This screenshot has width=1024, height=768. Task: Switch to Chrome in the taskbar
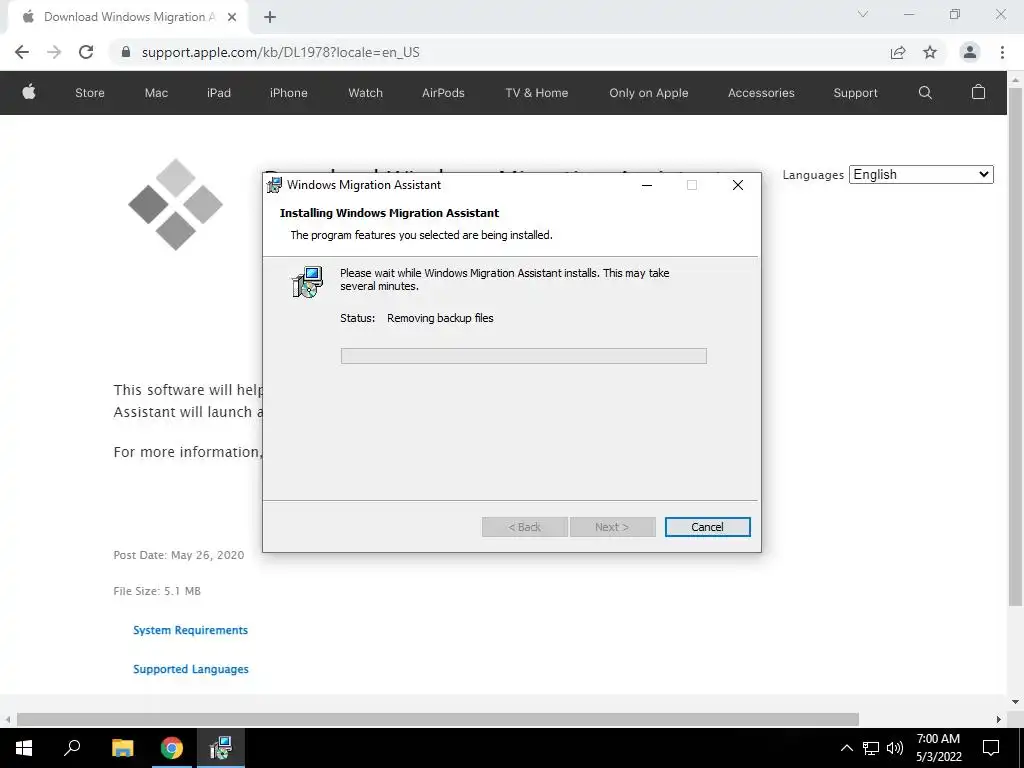[x=172, y=748]
